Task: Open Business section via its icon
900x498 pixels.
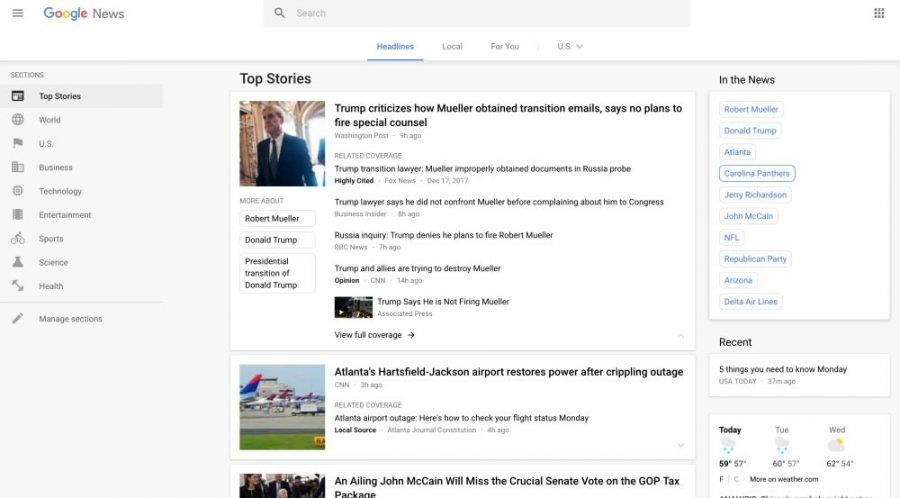Action: (x=17, y=168)
